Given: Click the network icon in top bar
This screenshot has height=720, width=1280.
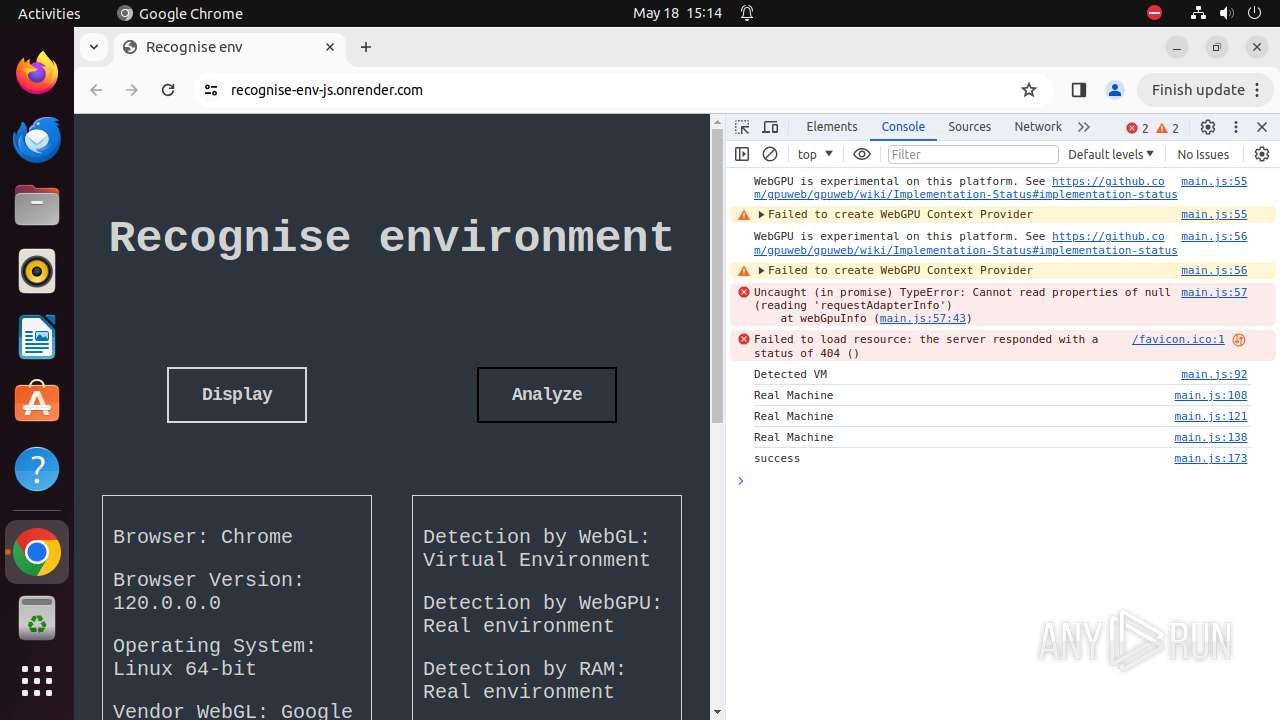Looking at the screenshot, I should tap(1198, 13).
